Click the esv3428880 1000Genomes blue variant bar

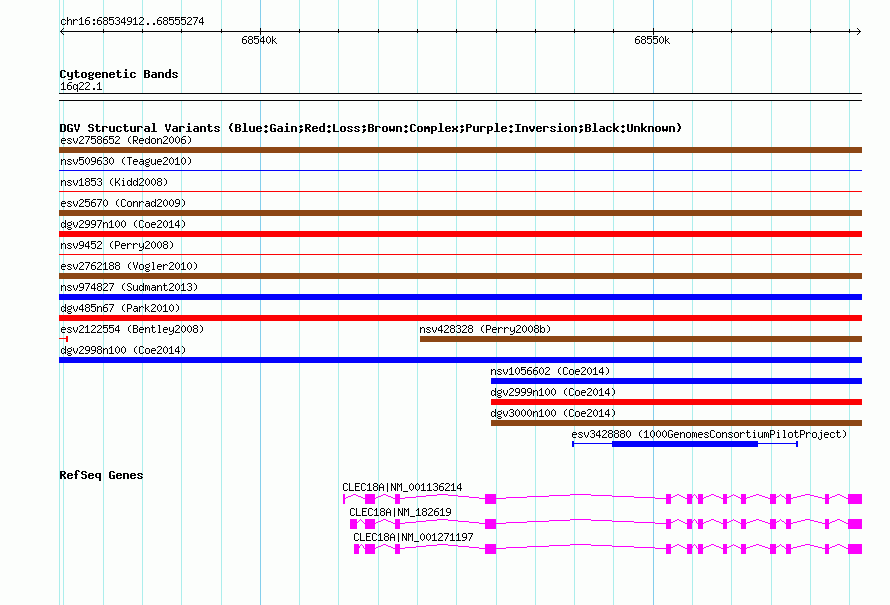coord(685,444)
